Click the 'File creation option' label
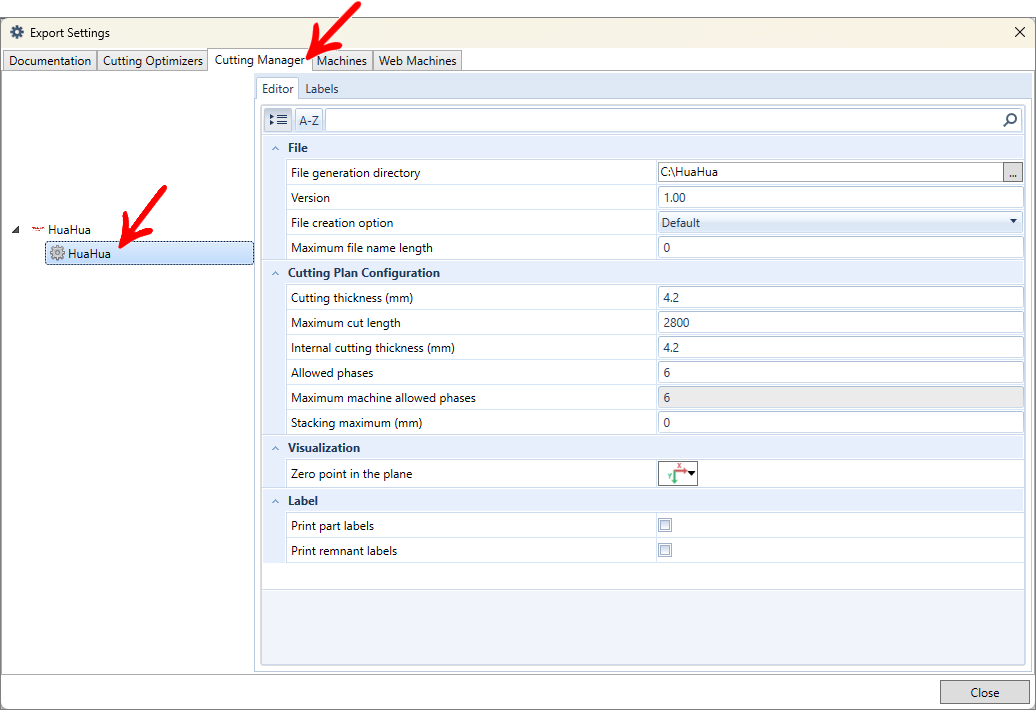 (342, 223)
